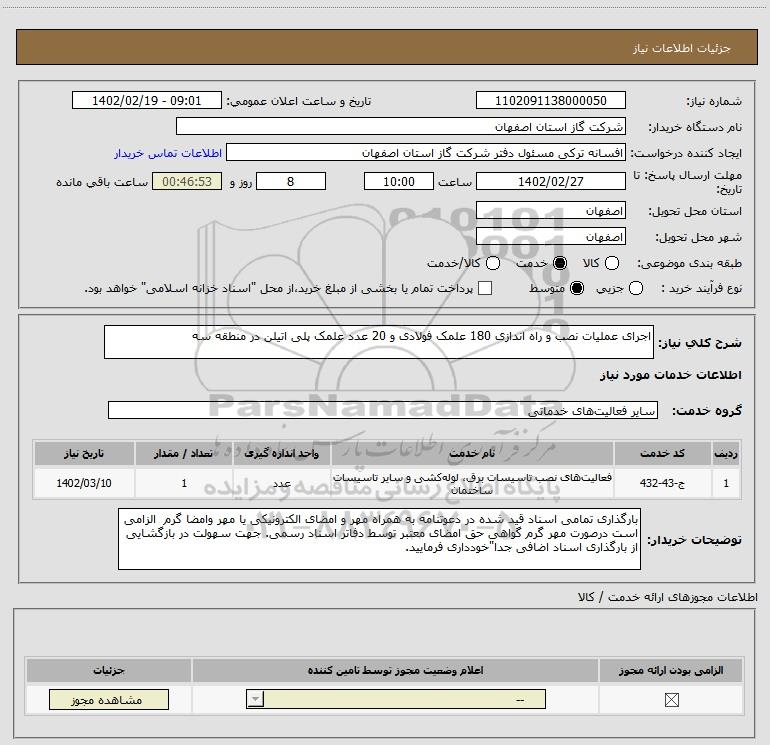
Task: Tick the اسناد خزانه اسلامی payment checkbox
Action: (485, 288)
